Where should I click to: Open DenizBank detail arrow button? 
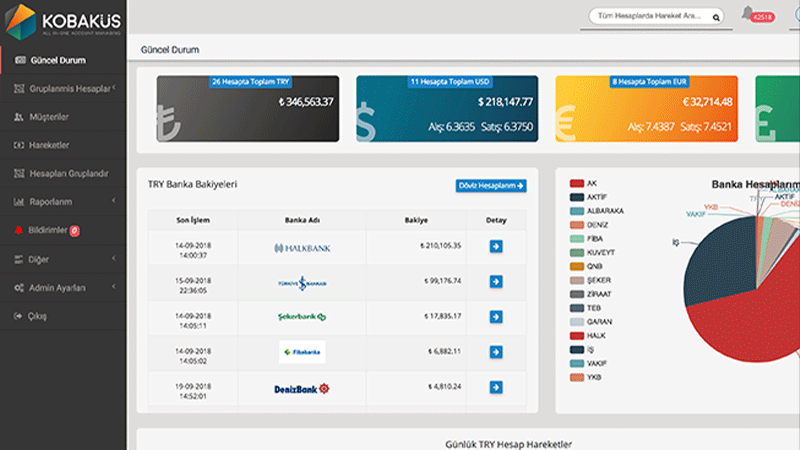pyautogui.click(x=496, y=387)
